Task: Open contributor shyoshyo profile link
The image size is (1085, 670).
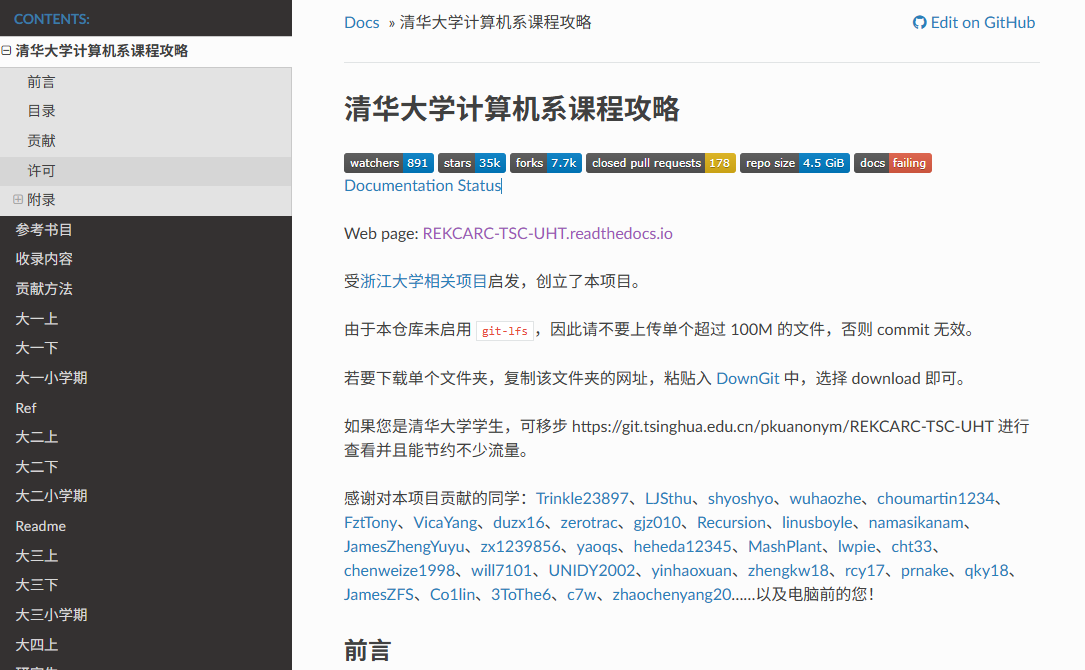Action: [x=740, y=498]
